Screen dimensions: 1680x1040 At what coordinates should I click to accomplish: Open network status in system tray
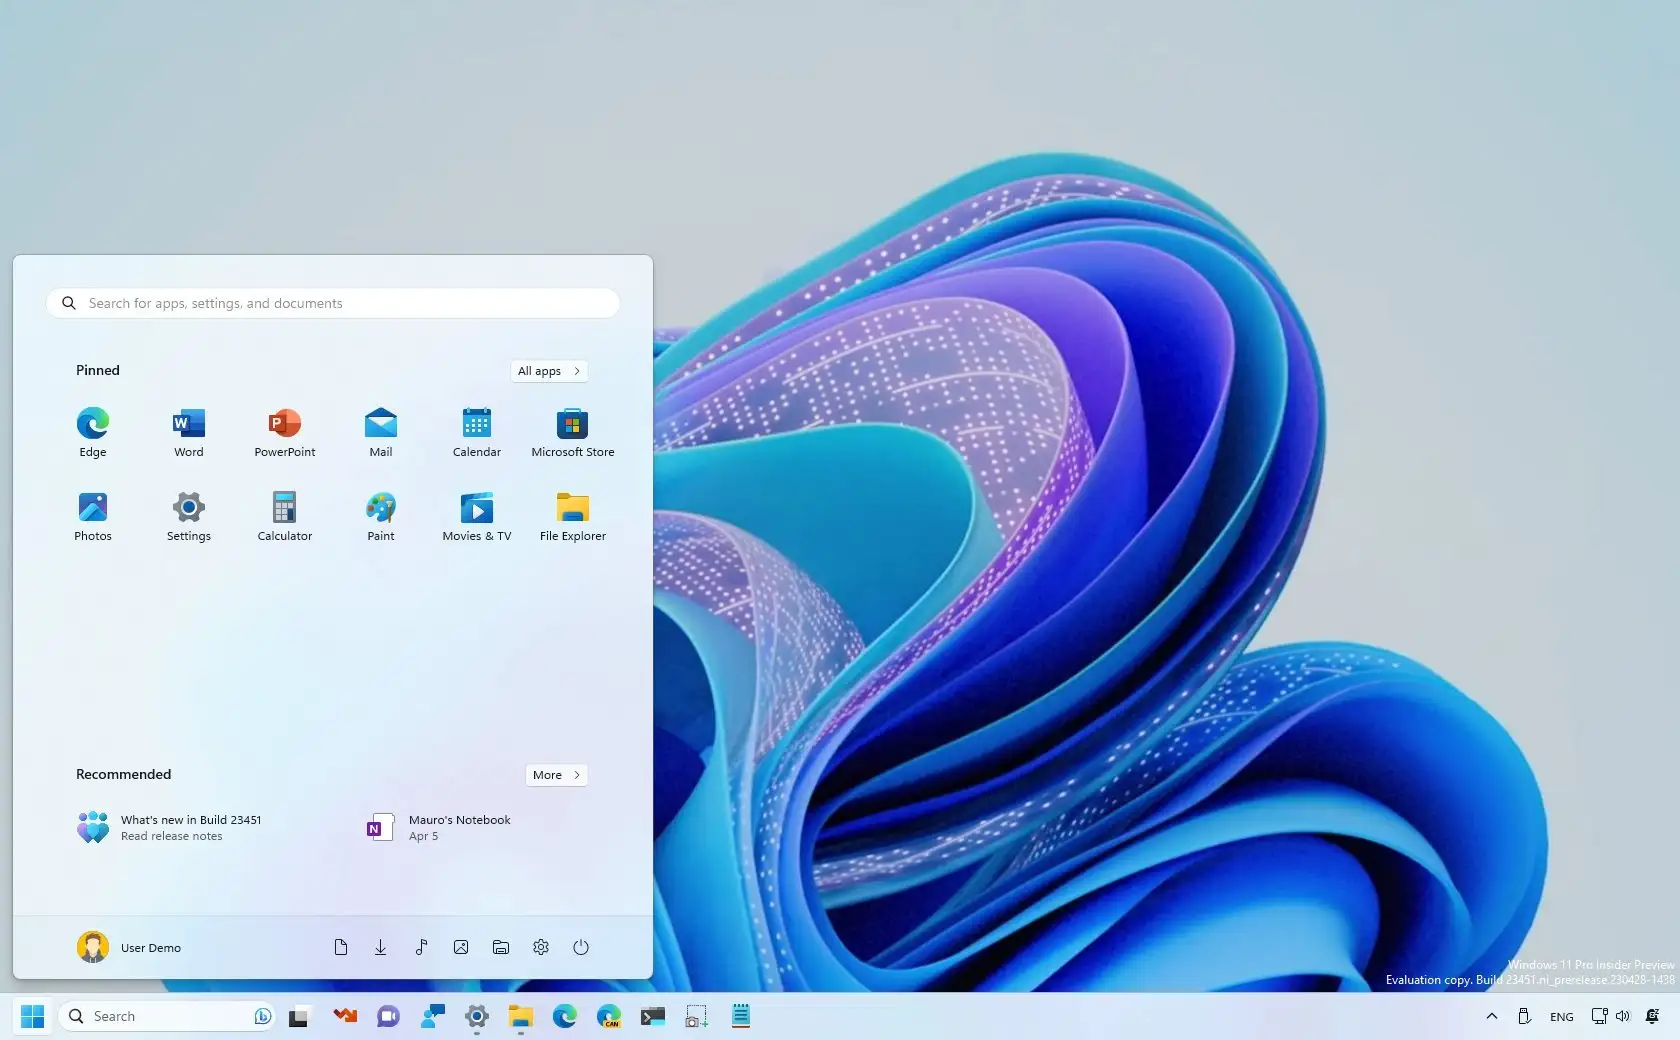click(1599, 1016)
